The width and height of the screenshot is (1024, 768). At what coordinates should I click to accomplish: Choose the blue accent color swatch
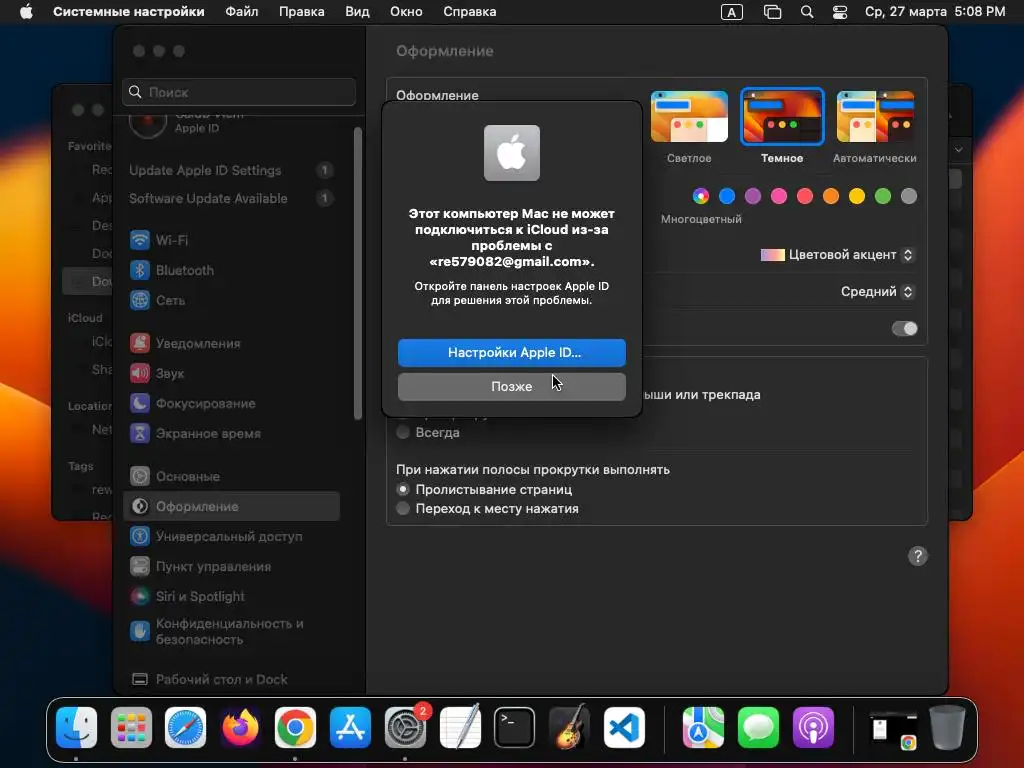click(x=727, y=196)
